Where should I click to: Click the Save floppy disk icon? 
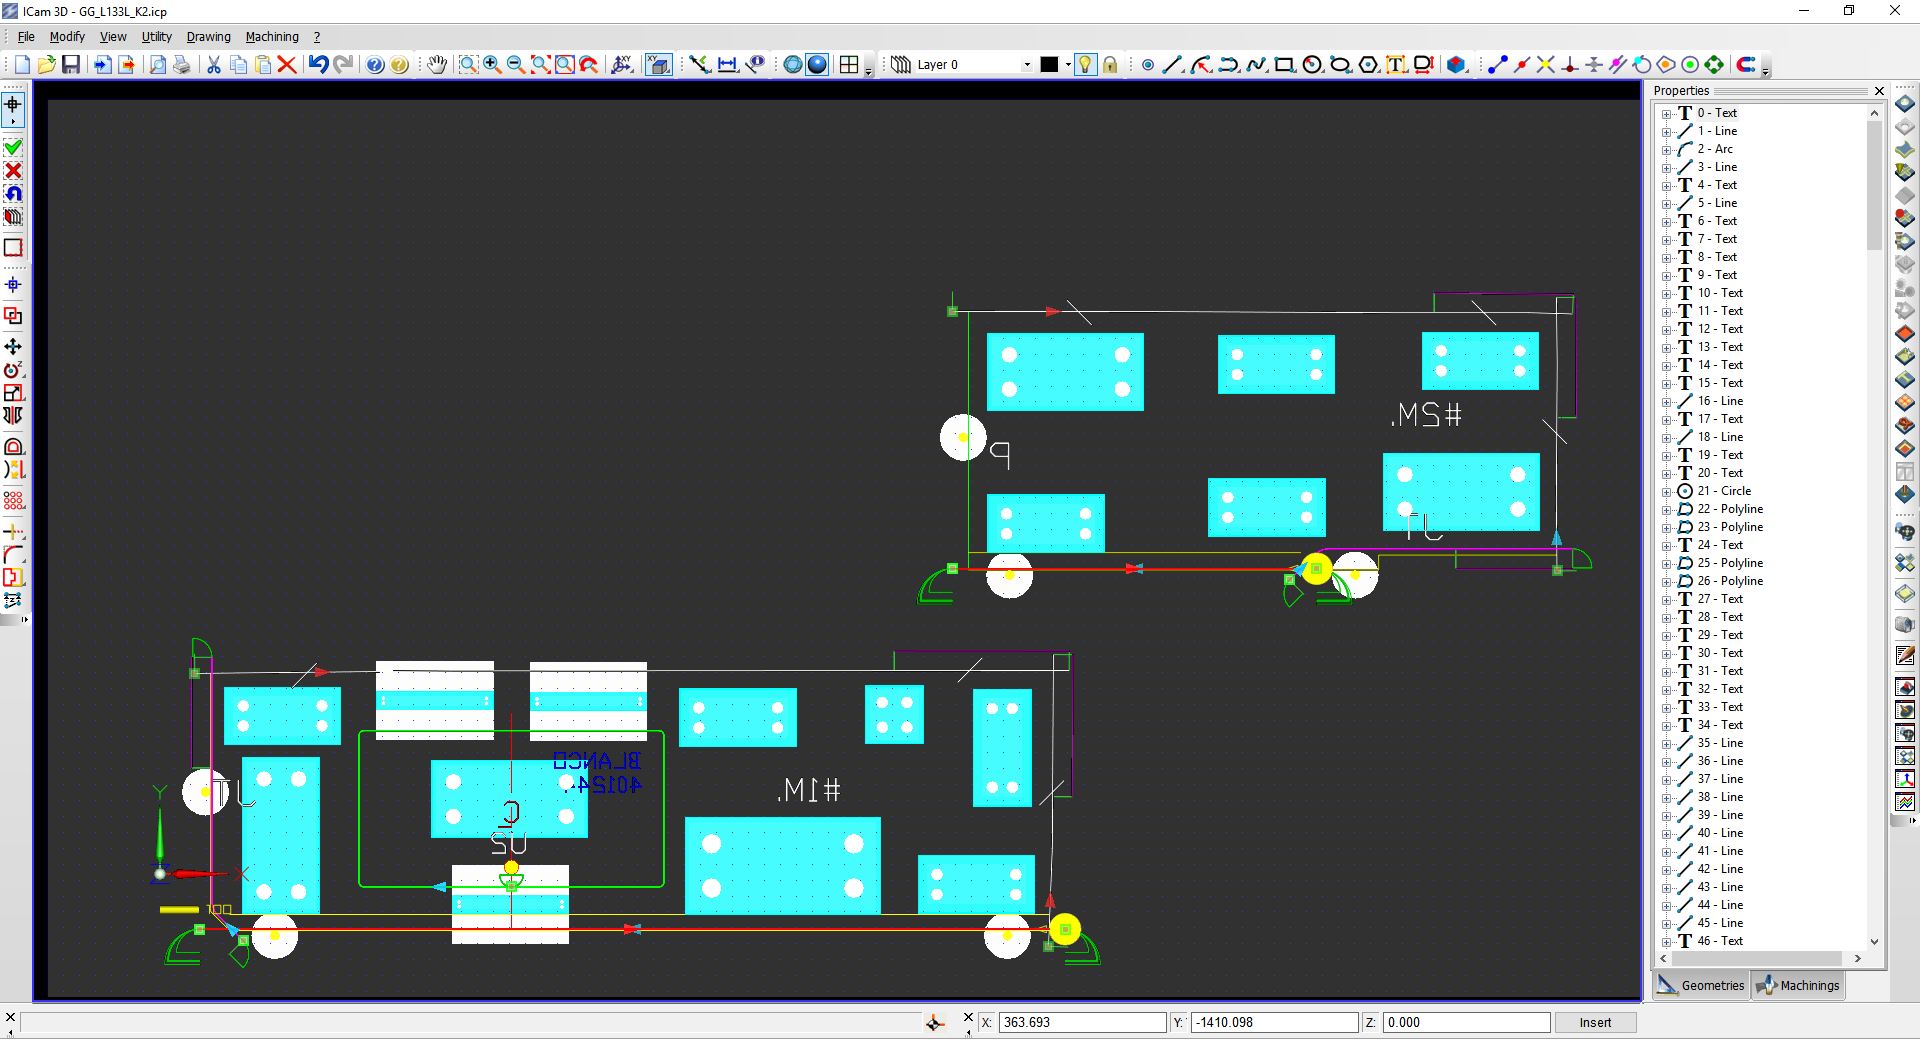coord(71,65)
